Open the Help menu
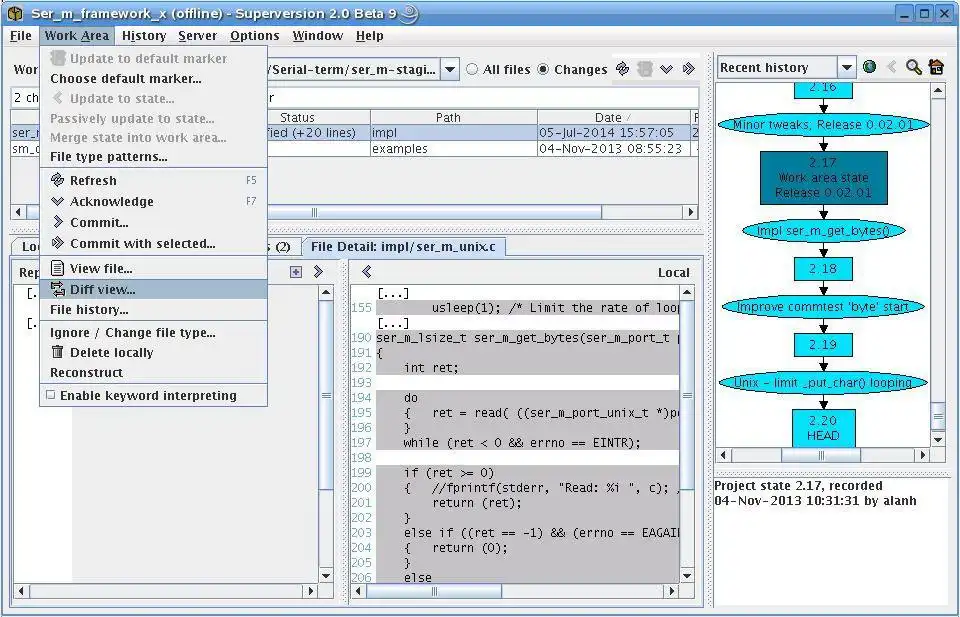Viewport: 960px width, 617px height. pyautogui.click(x=370, y=36)
